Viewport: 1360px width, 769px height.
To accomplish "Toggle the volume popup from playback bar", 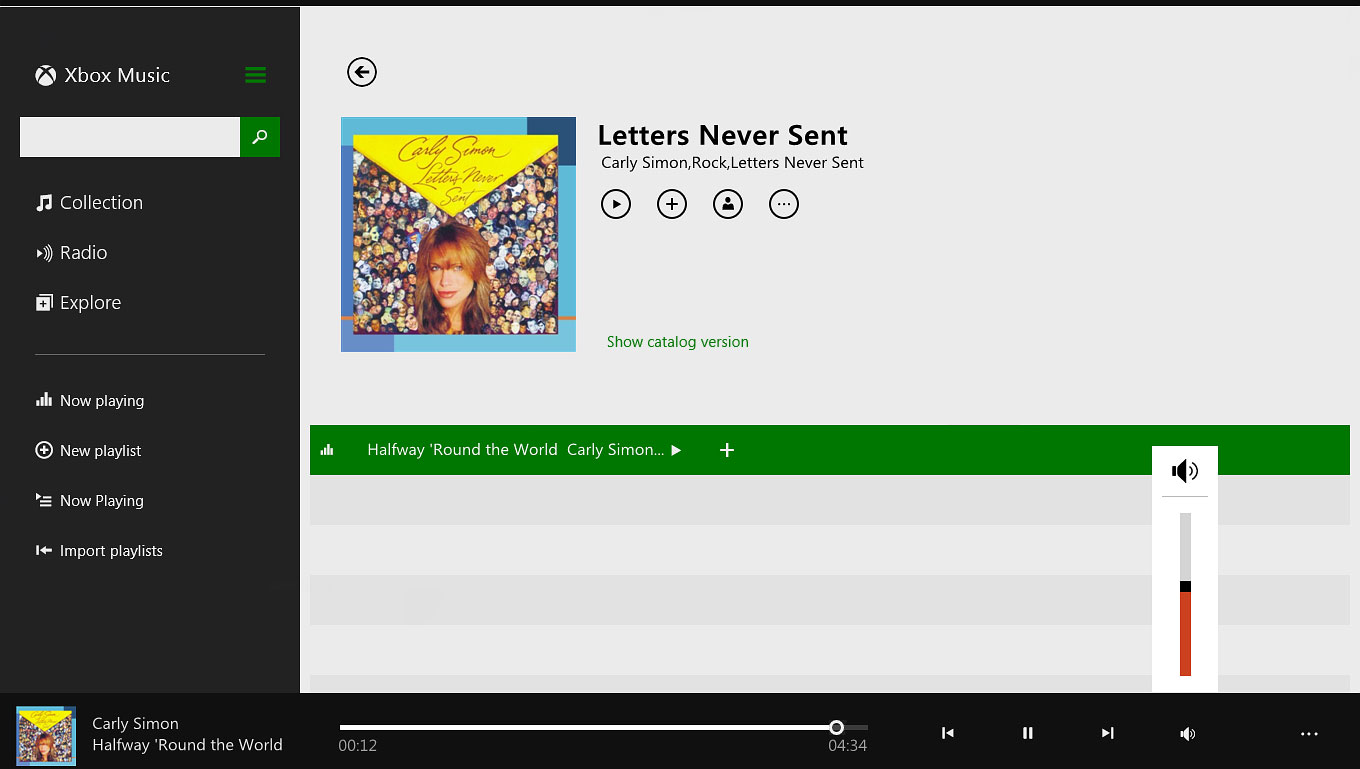I will [x=1187, y=734].
